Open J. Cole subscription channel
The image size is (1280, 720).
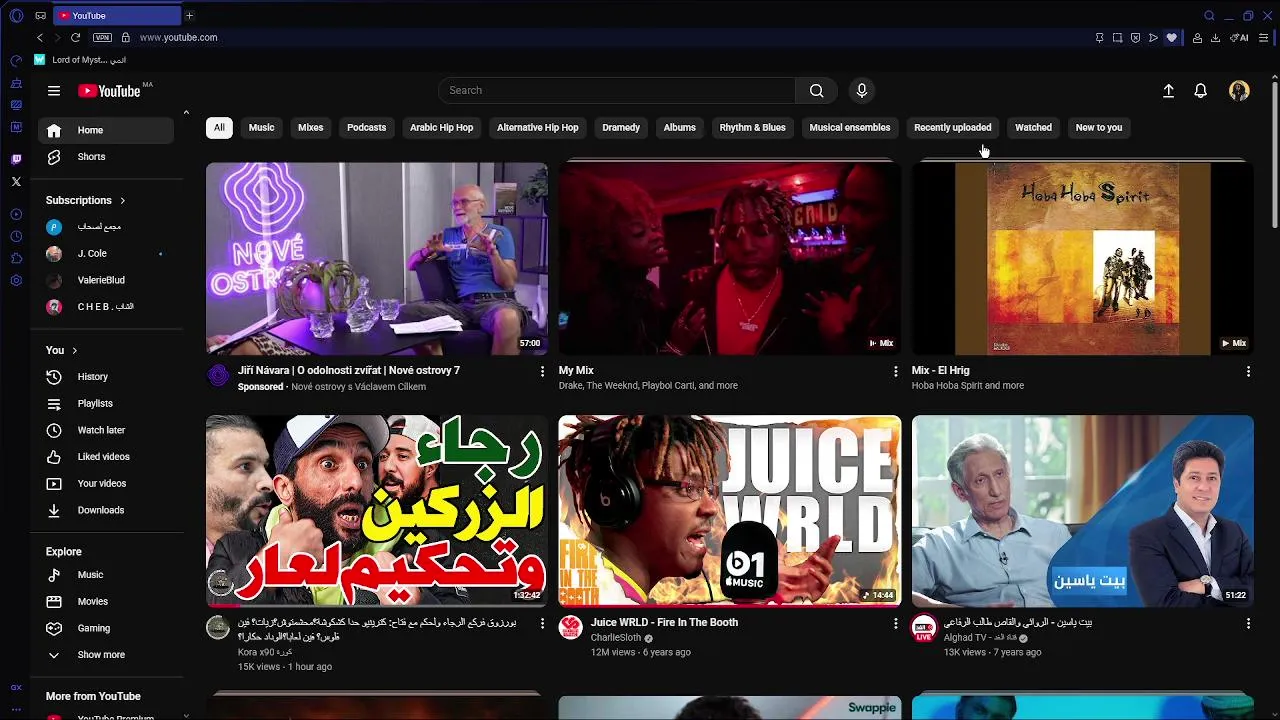106,254
